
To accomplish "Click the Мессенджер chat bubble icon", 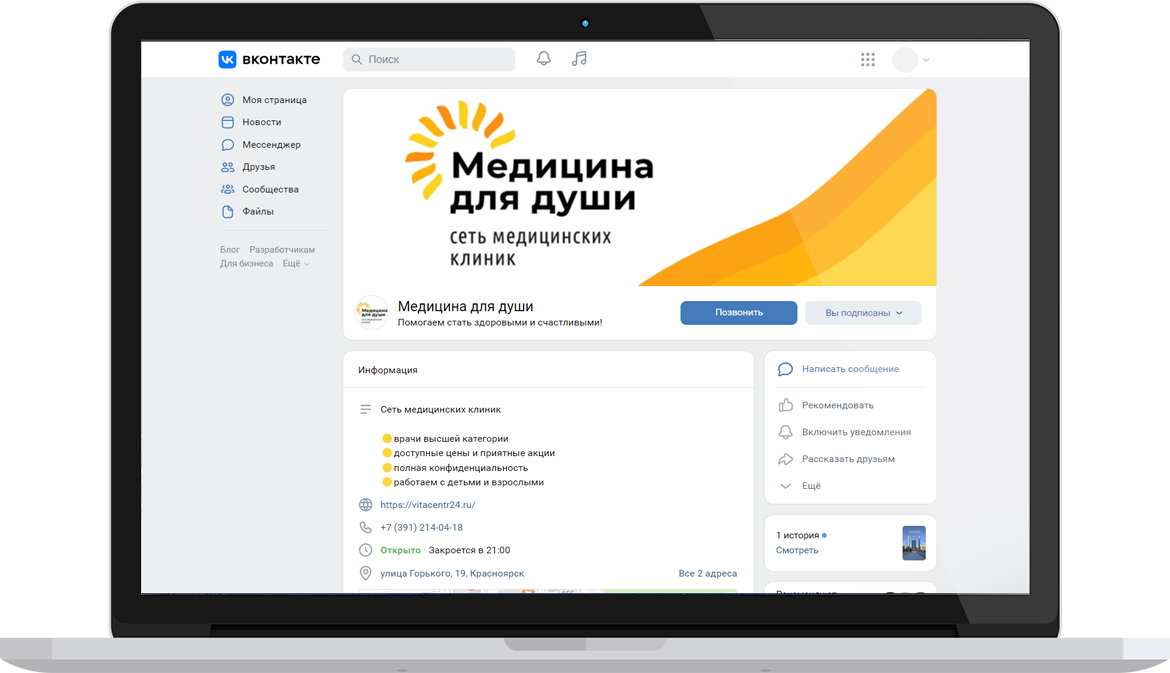I will pos(228,145).
